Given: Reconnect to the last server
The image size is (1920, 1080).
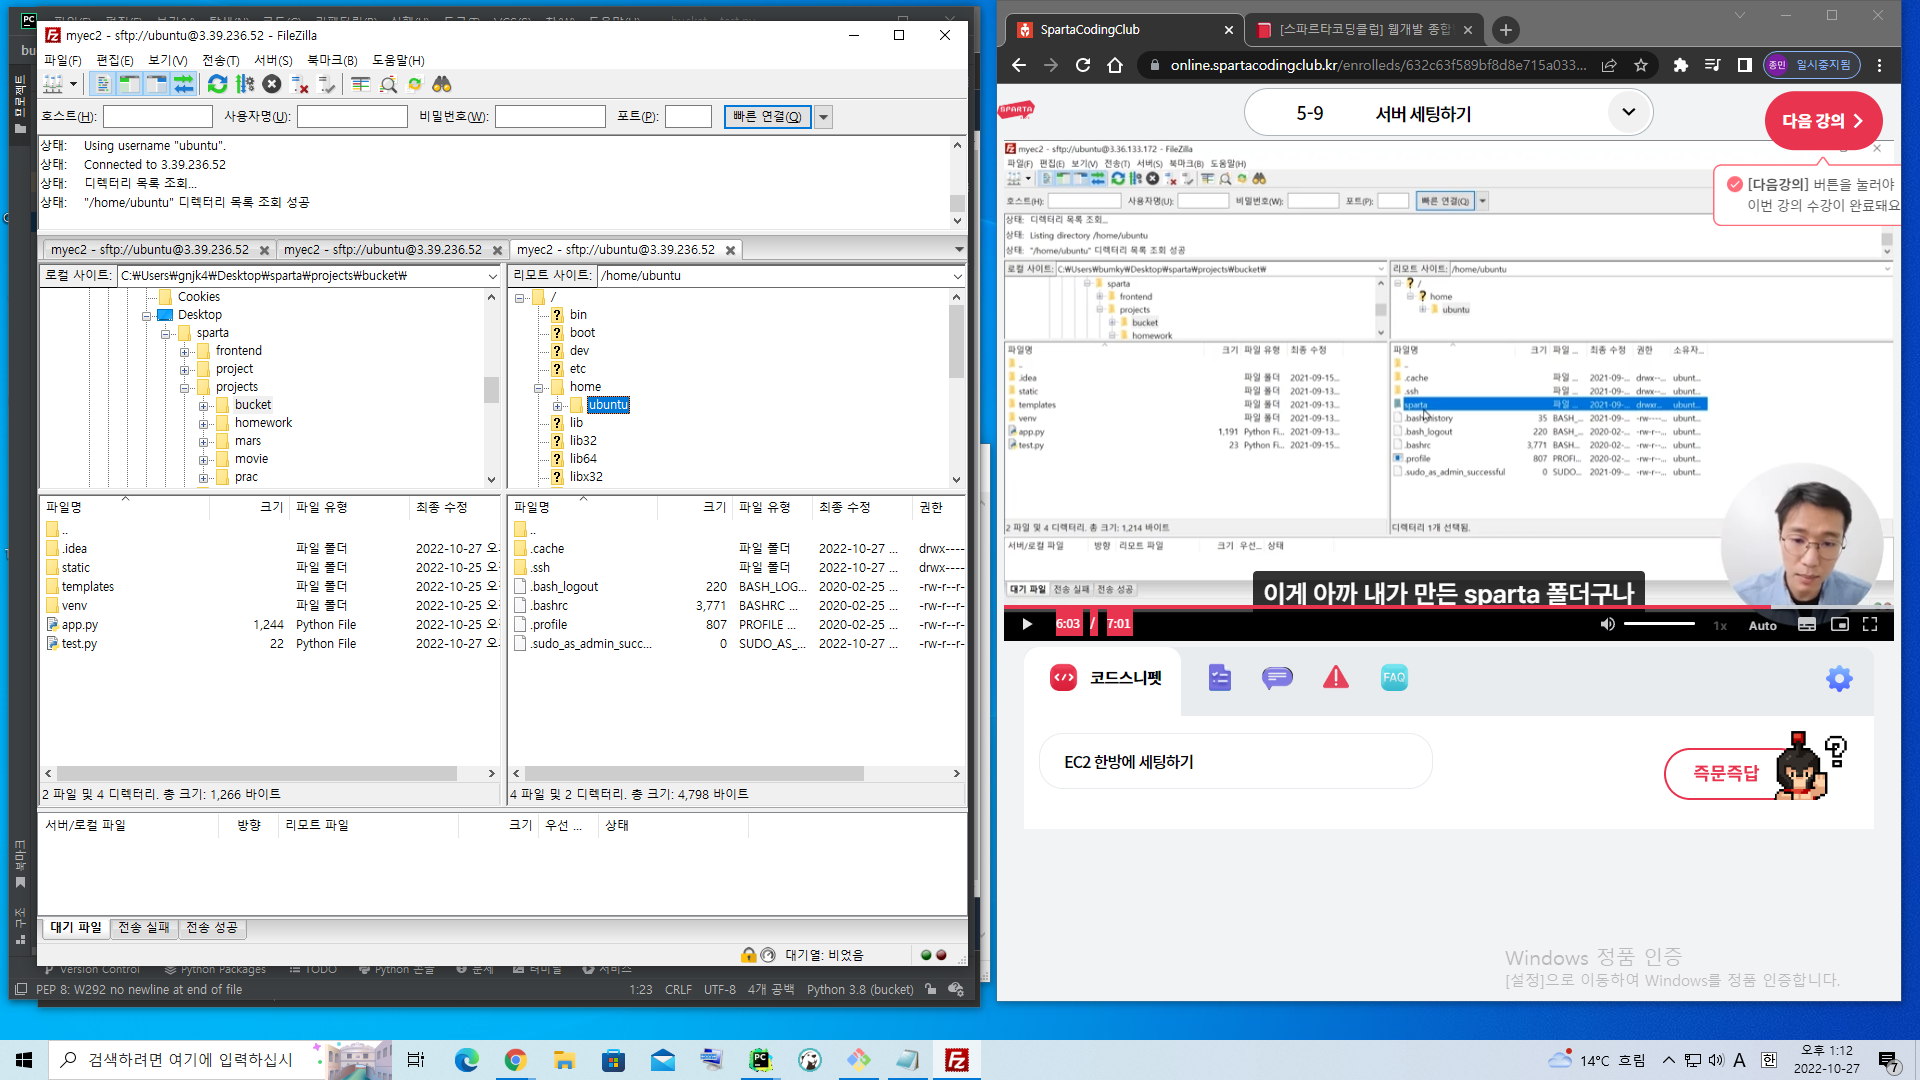Looking at the screenshot, I should pos(326,85).
